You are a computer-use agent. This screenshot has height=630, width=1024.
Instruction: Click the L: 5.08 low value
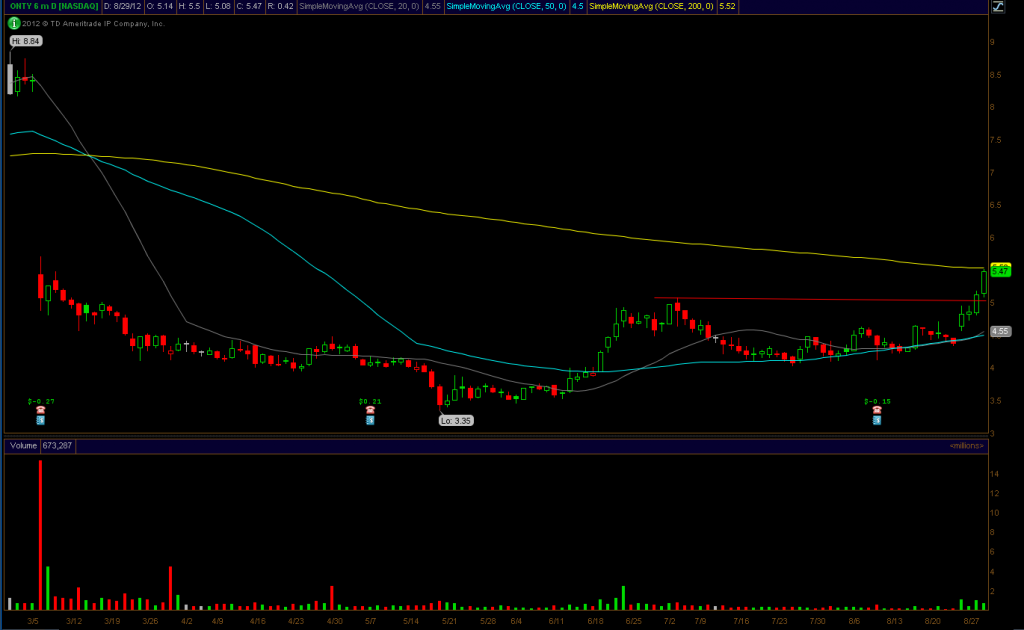point(218,6)
